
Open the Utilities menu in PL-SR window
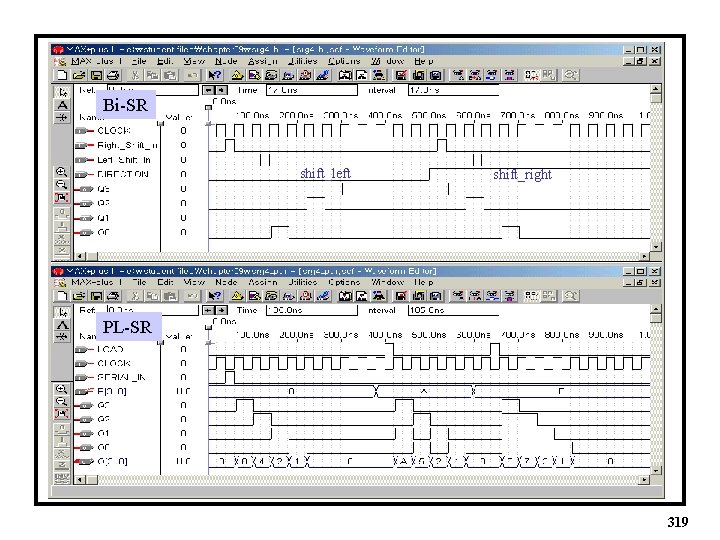tap(303, 282)
